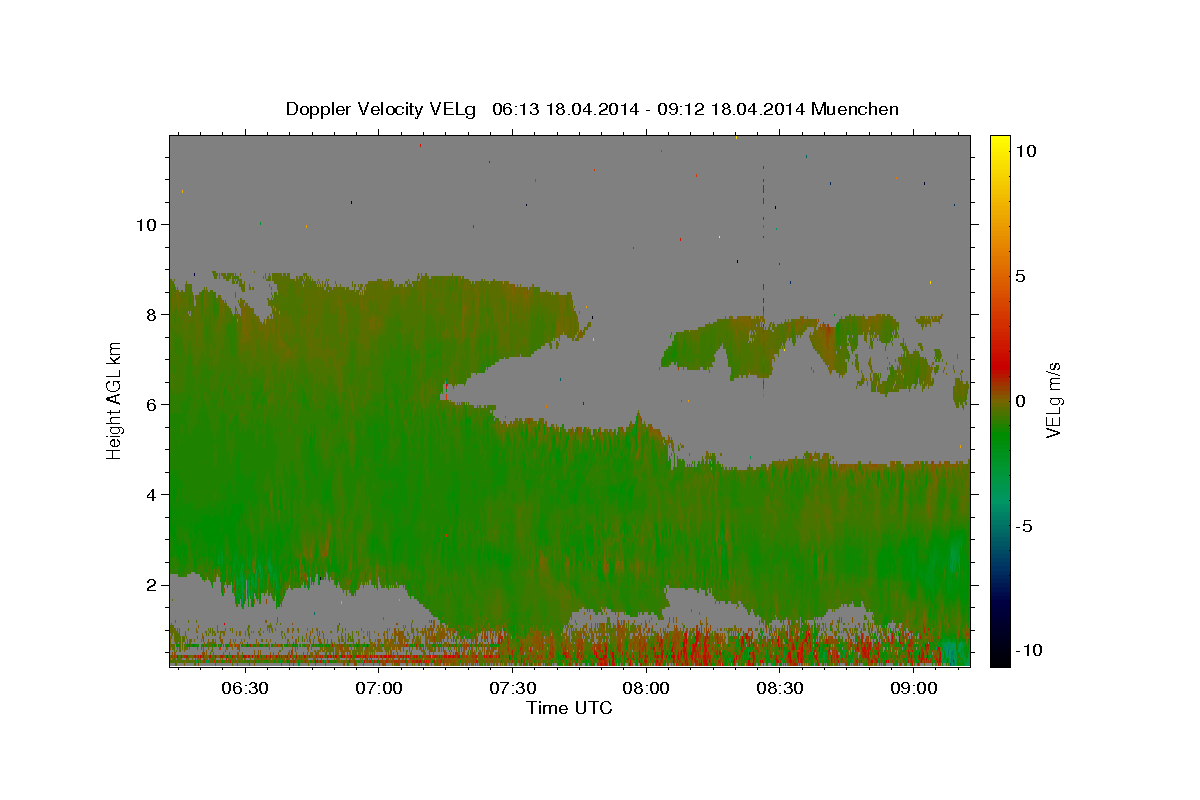
Task: Click the 07:00 time tick label
Action: tap(378, 689)
